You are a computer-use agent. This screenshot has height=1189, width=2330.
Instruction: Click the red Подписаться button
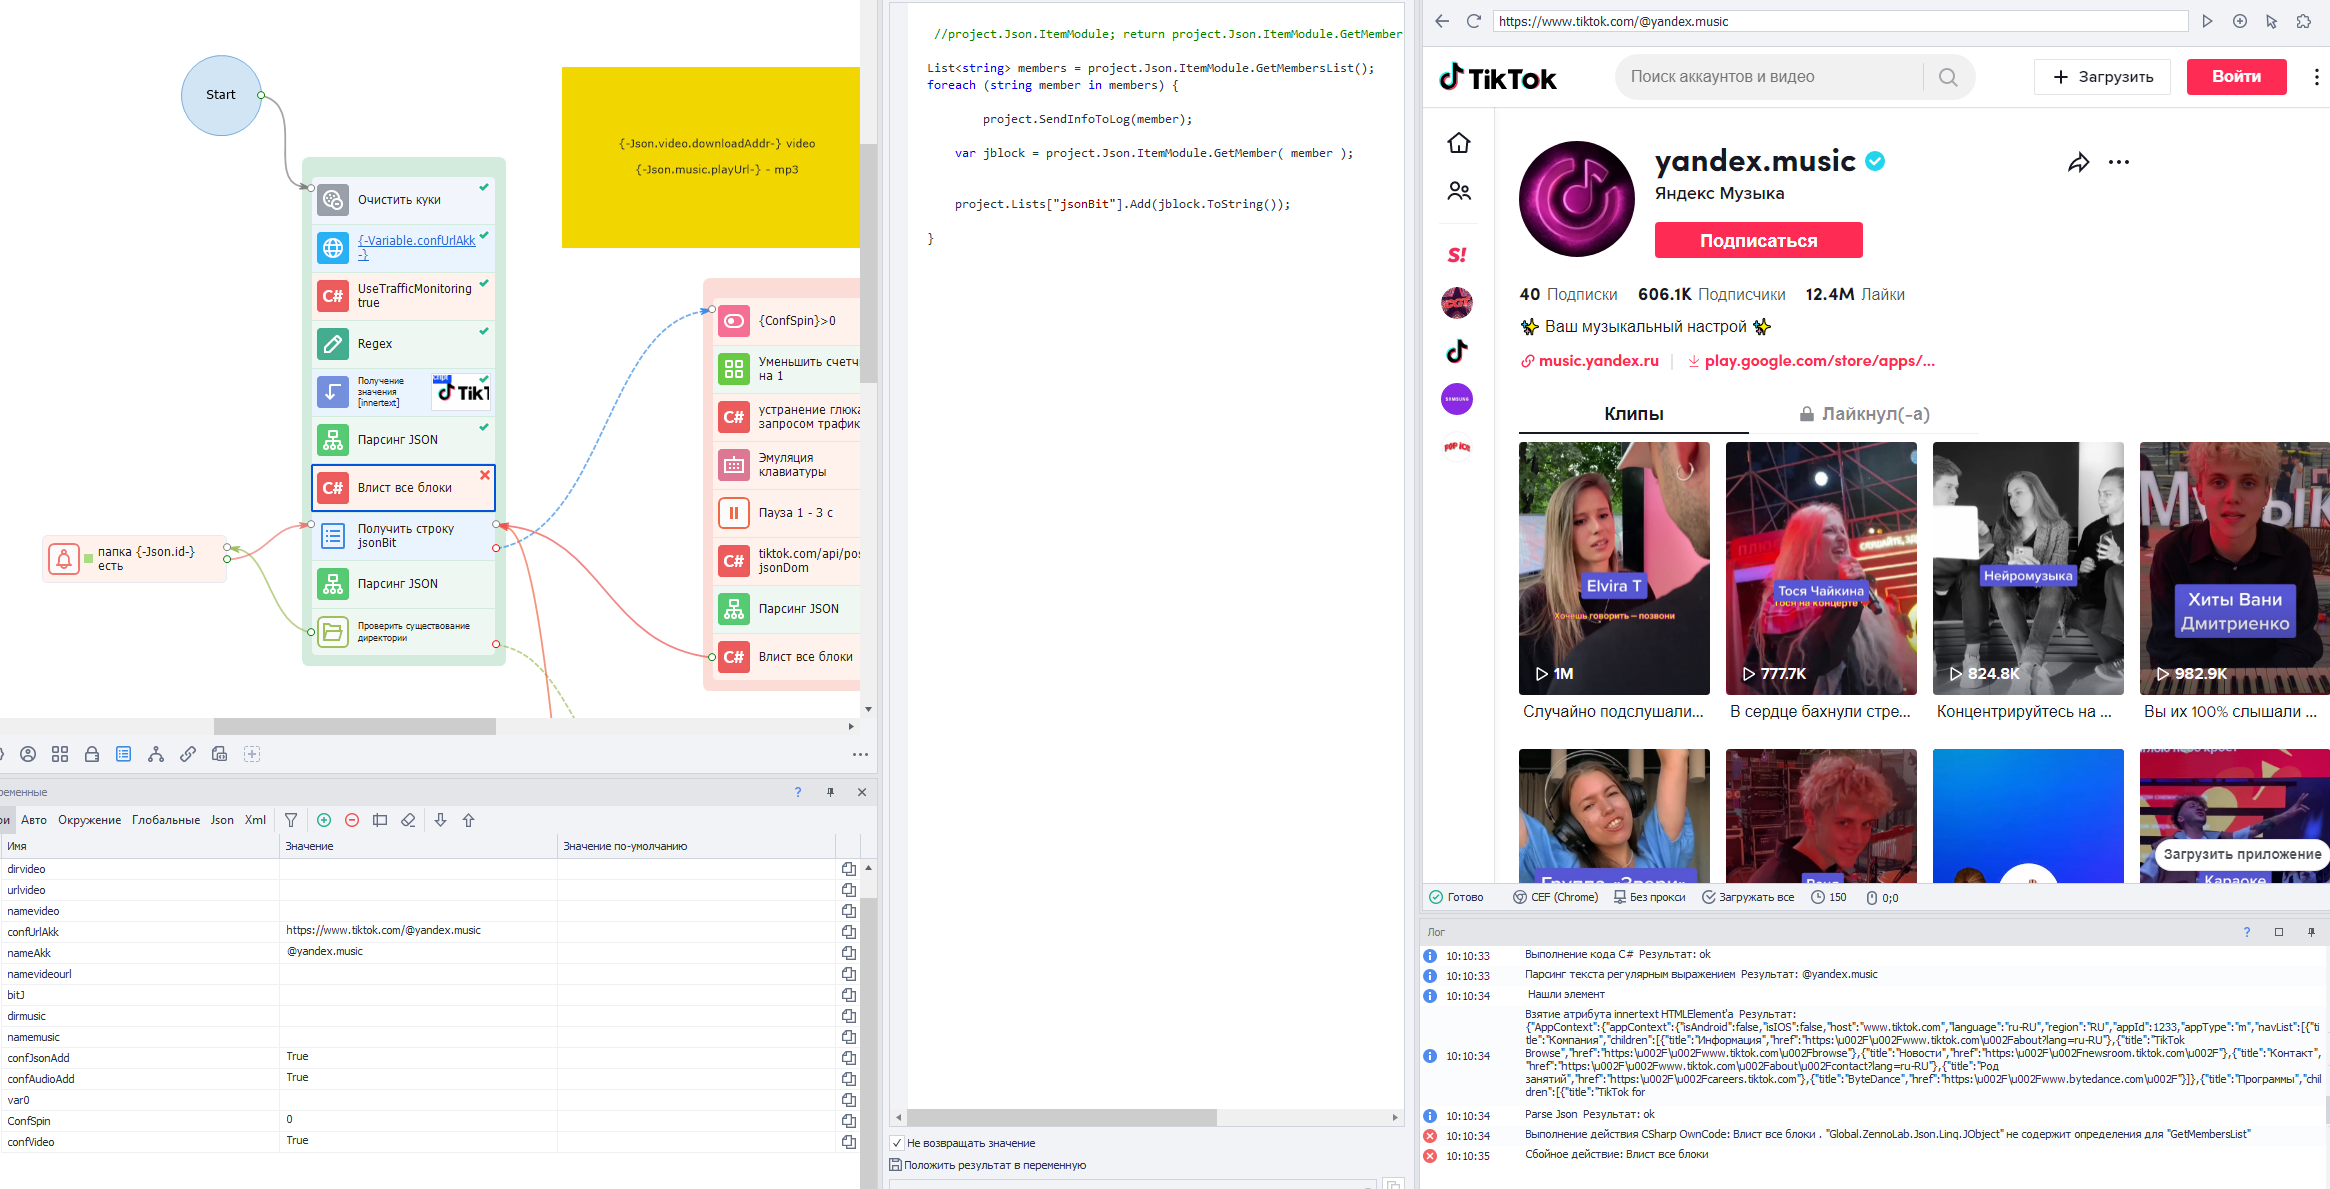click(x=1758, y=240)
